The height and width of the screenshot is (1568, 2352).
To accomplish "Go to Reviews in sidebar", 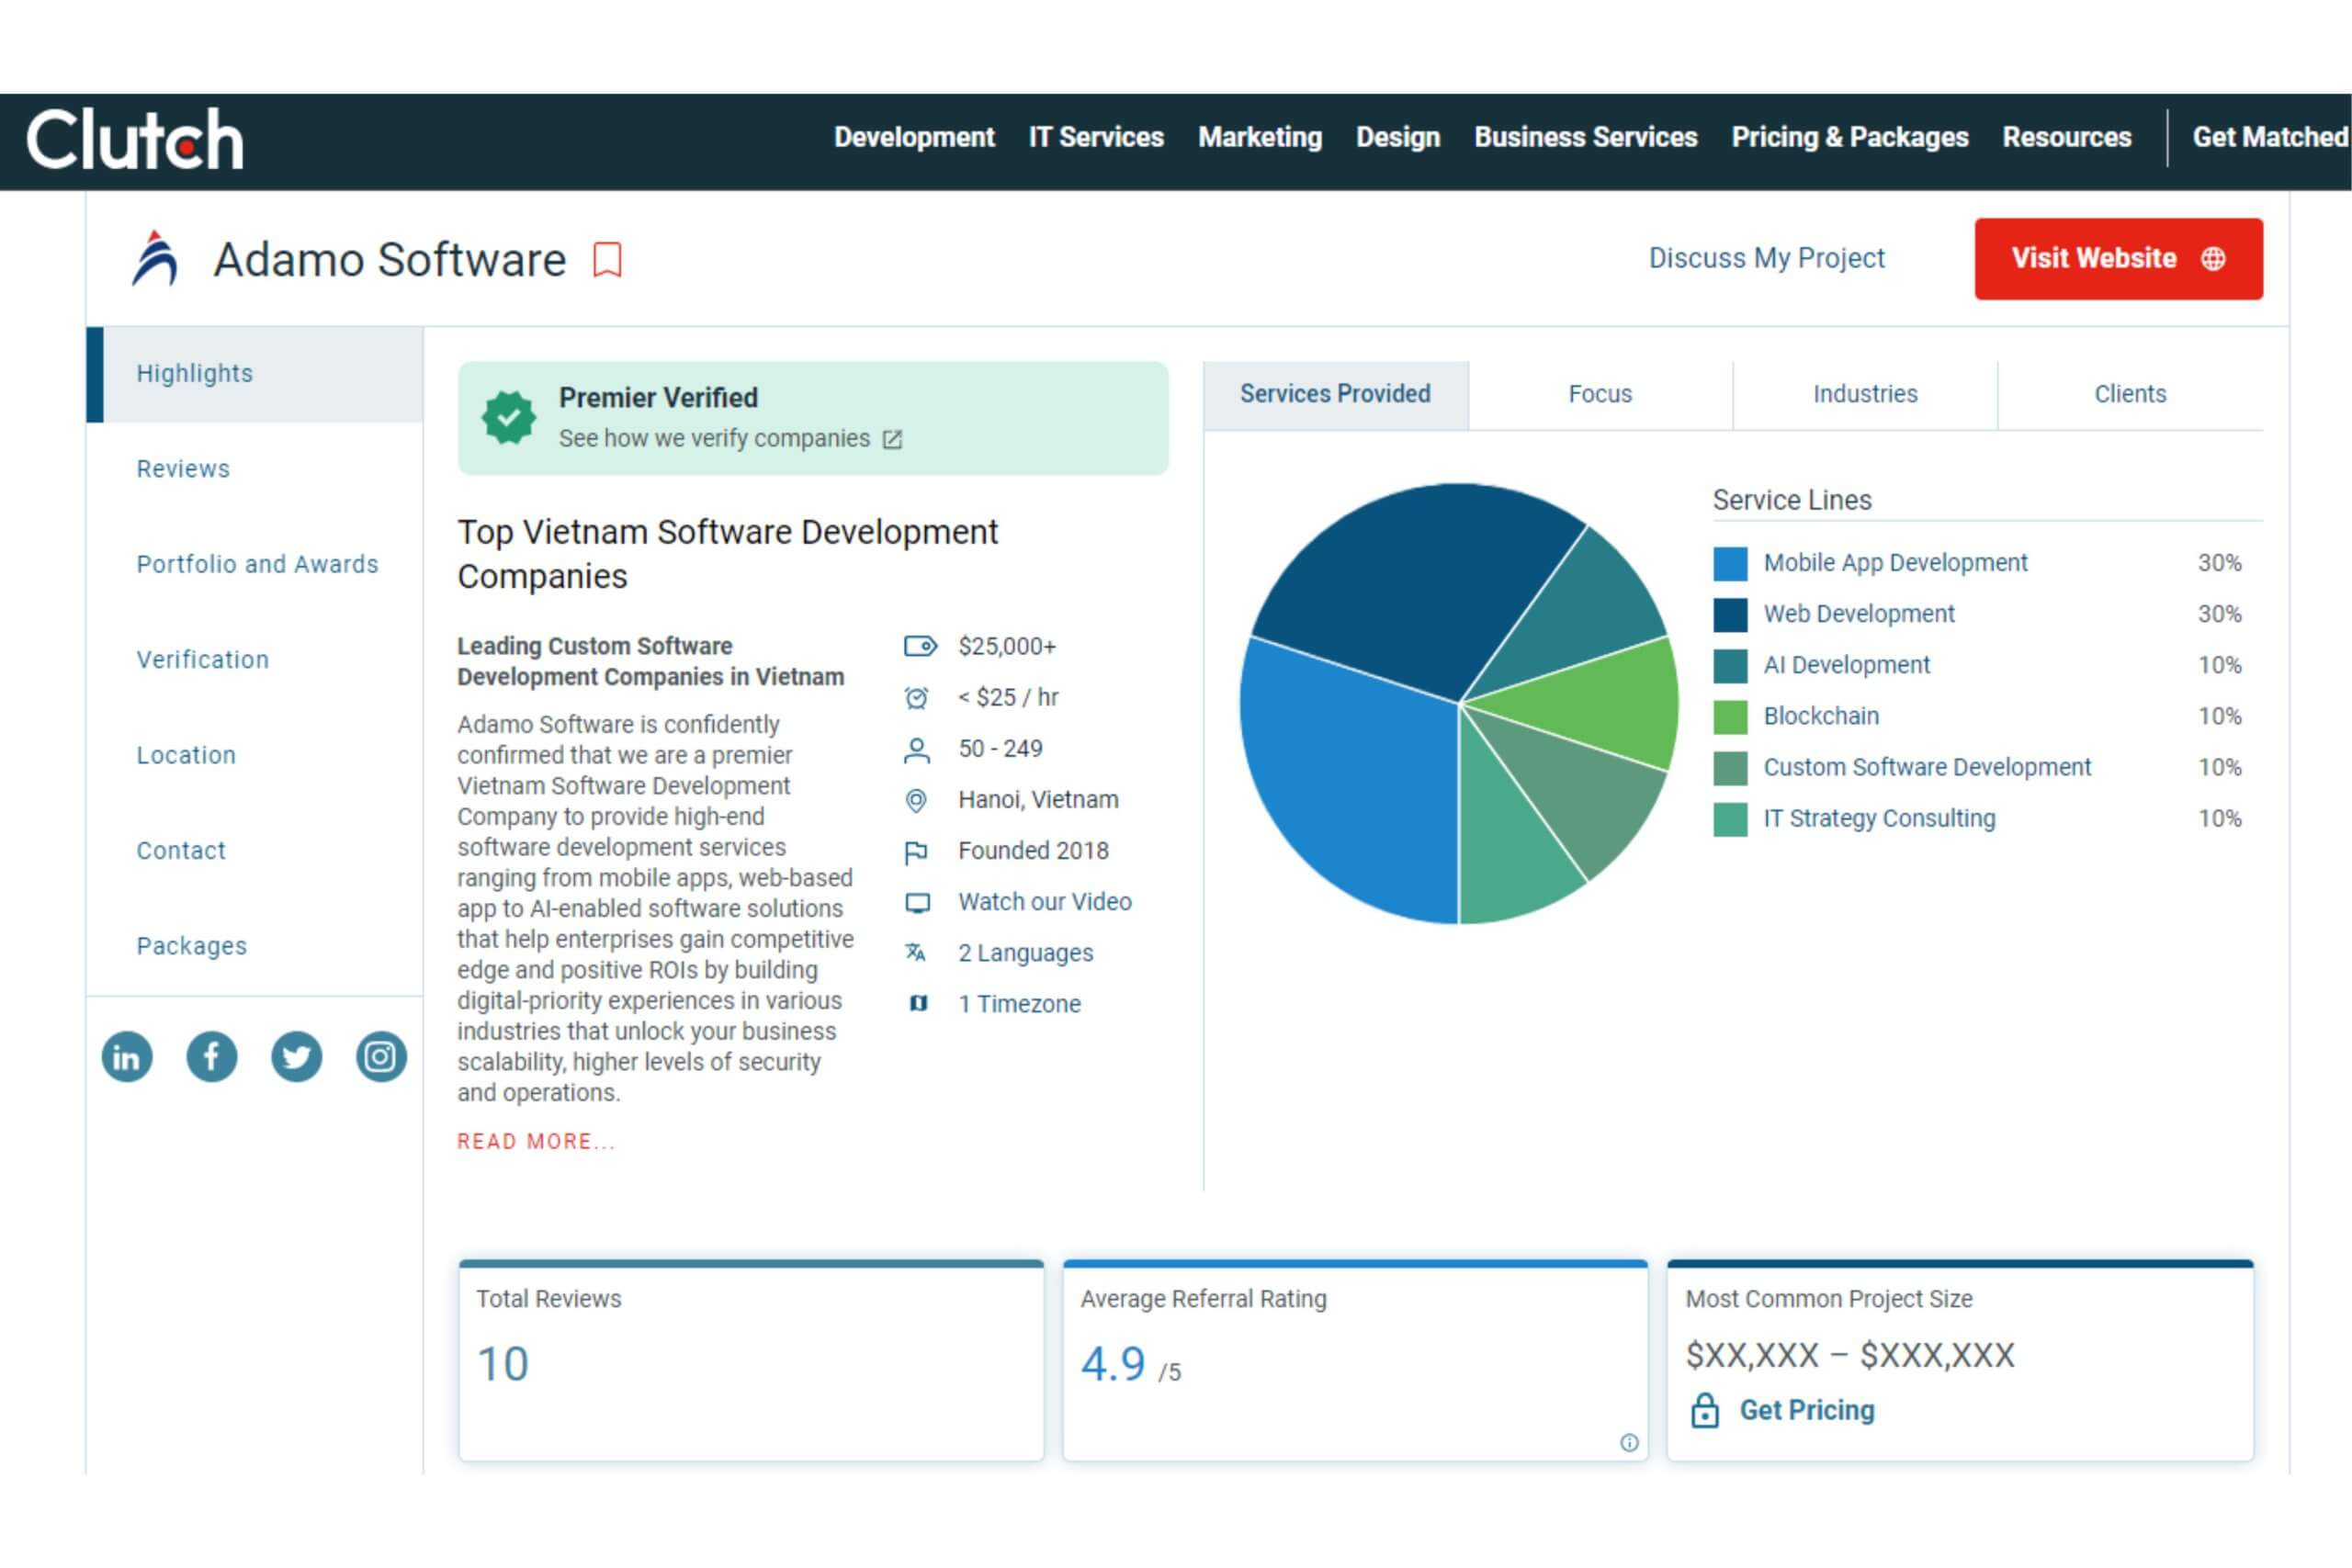I will click(x=183, y=469).
